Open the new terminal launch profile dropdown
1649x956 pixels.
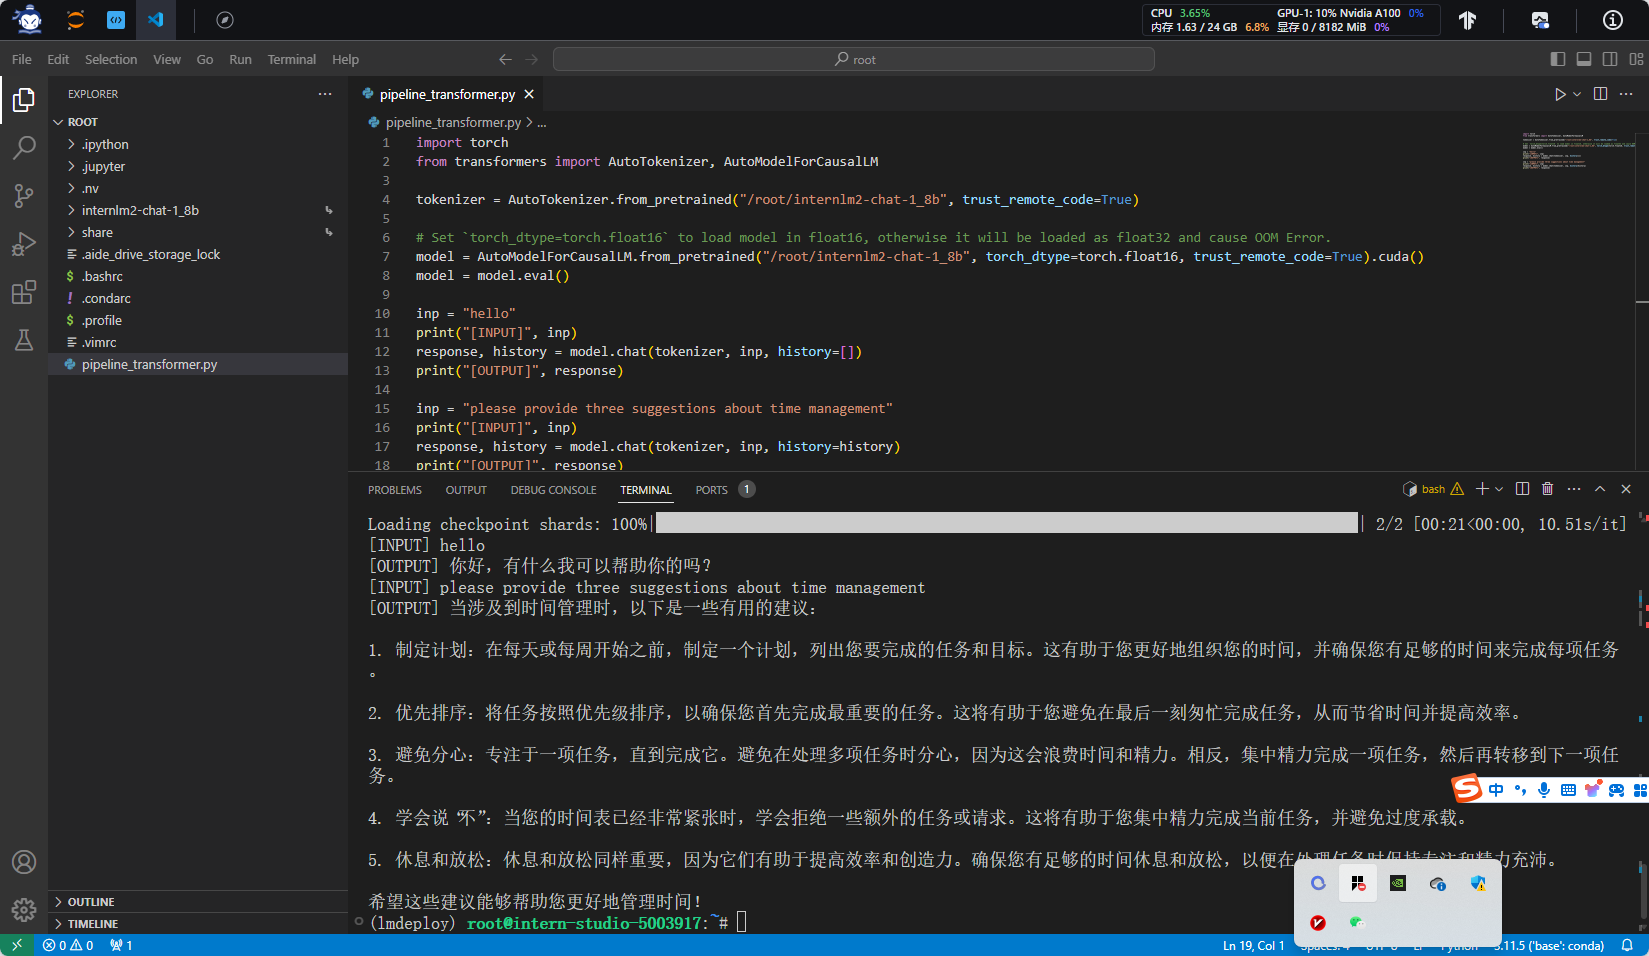point(1499,489)
